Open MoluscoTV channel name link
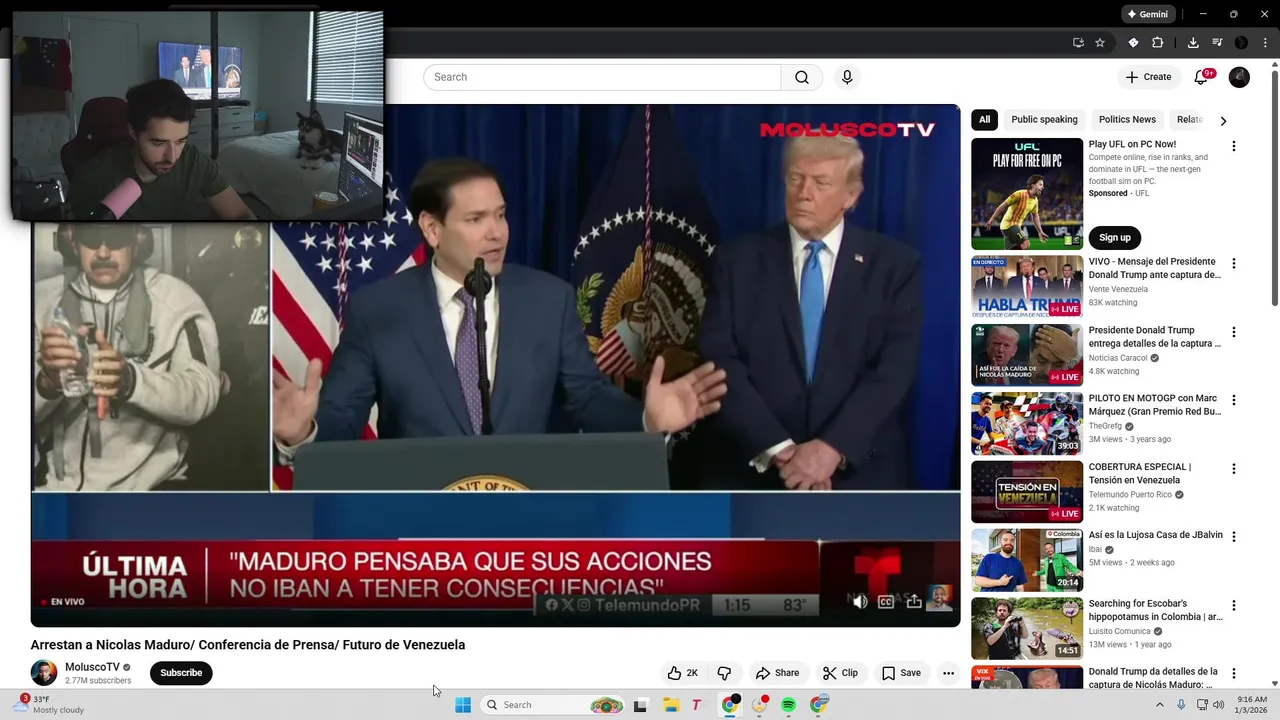The height and width of the screenshot is (720, 1280). [x=92, y=667]
